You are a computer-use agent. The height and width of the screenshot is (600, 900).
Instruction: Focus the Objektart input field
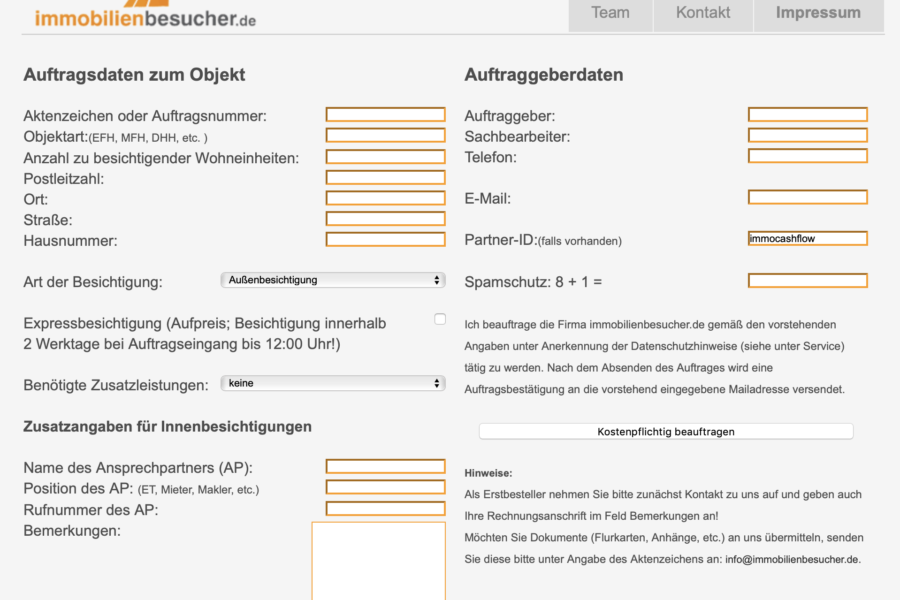point(385,135)
